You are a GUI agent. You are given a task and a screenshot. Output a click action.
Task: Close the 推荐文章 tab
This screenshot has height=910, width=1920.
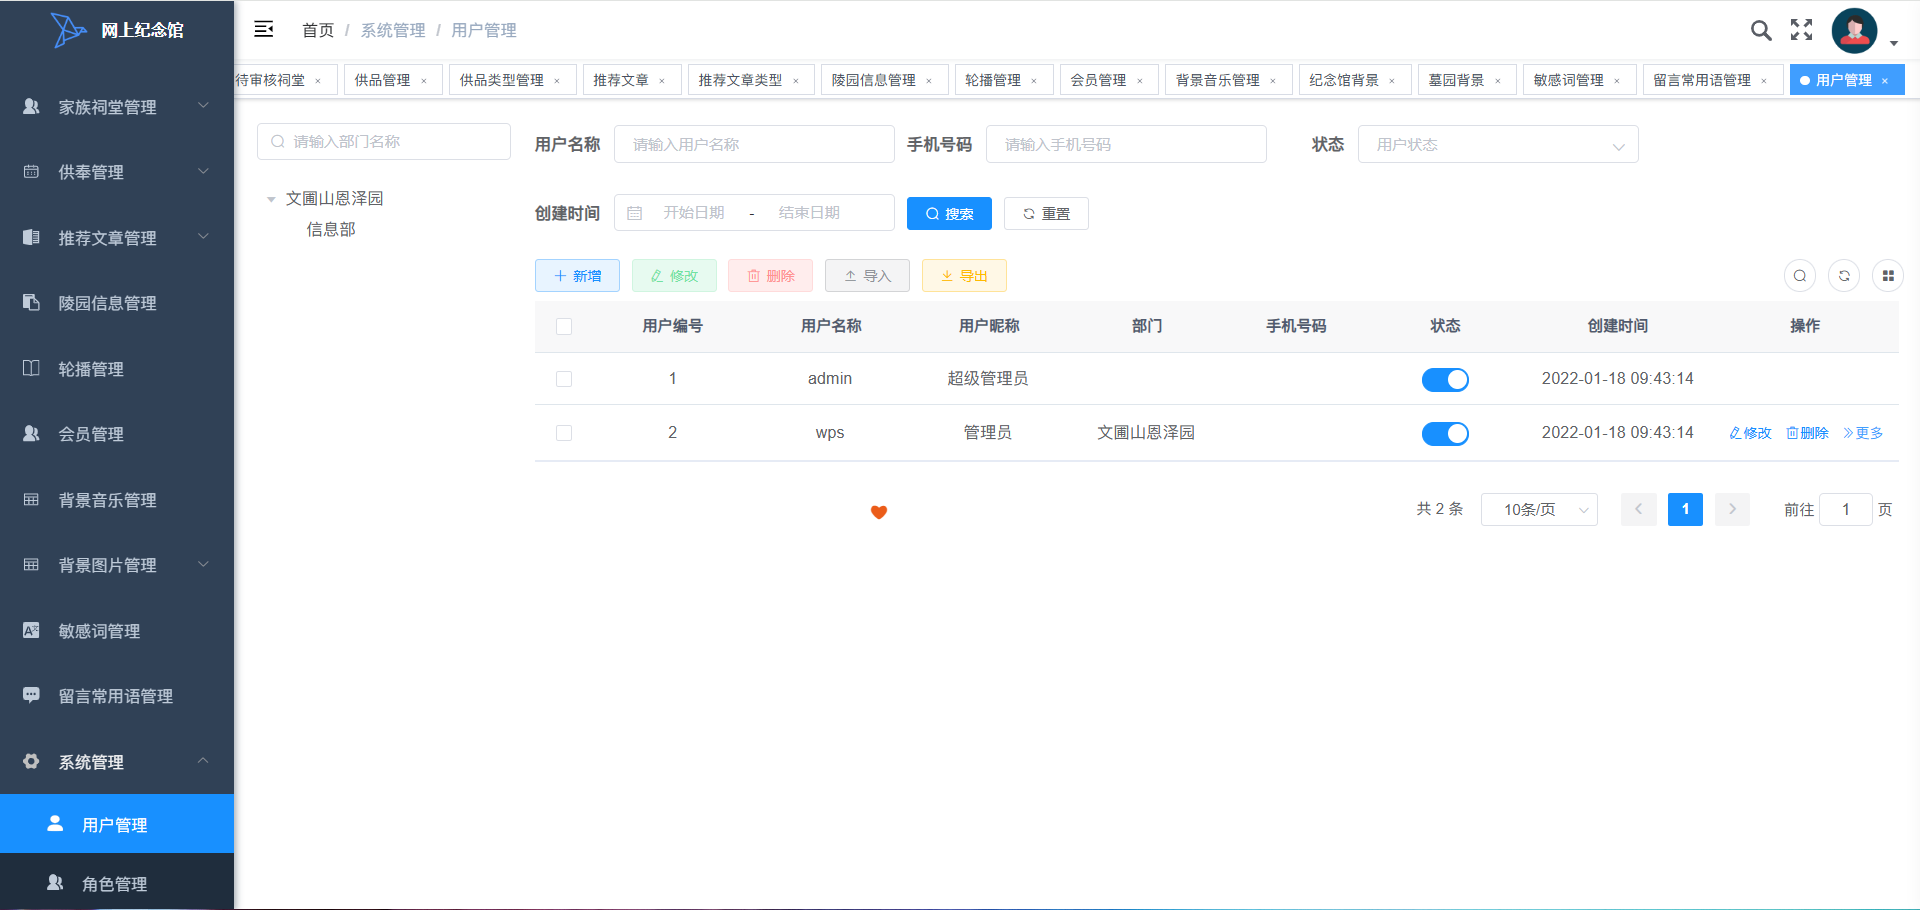(x=662, y=81)
